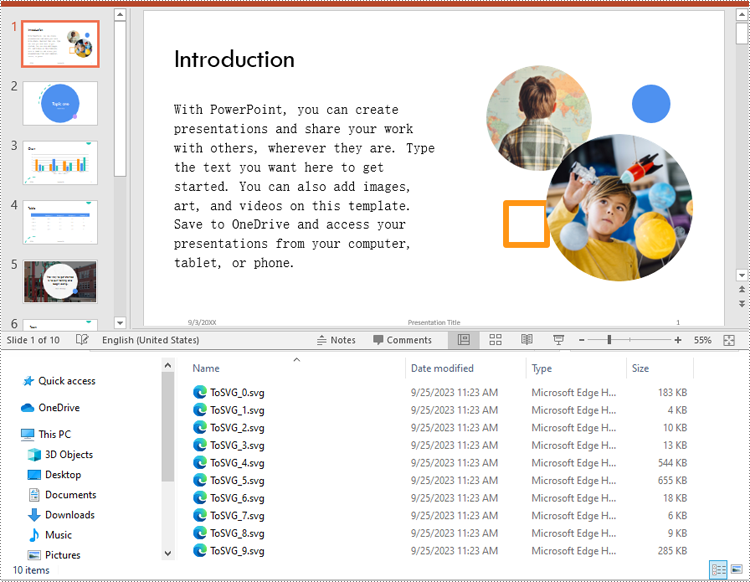Click the Introduction title text
Image resolution: width=750 pixels, height=582 pixels.
234,60
